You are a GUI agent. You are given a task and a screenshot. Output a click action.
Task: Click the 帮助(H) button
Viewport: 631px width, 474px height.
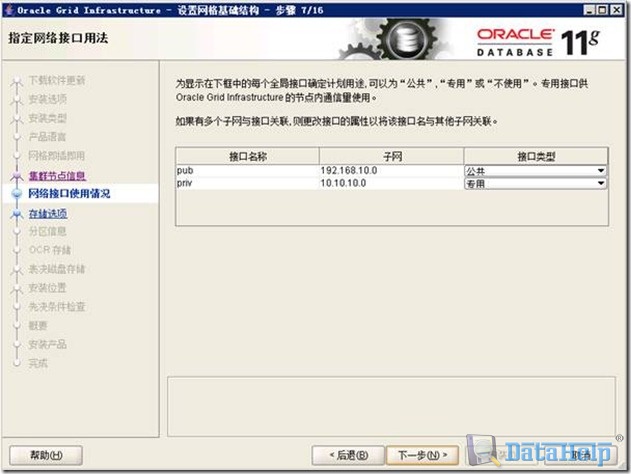click(46, 455)
